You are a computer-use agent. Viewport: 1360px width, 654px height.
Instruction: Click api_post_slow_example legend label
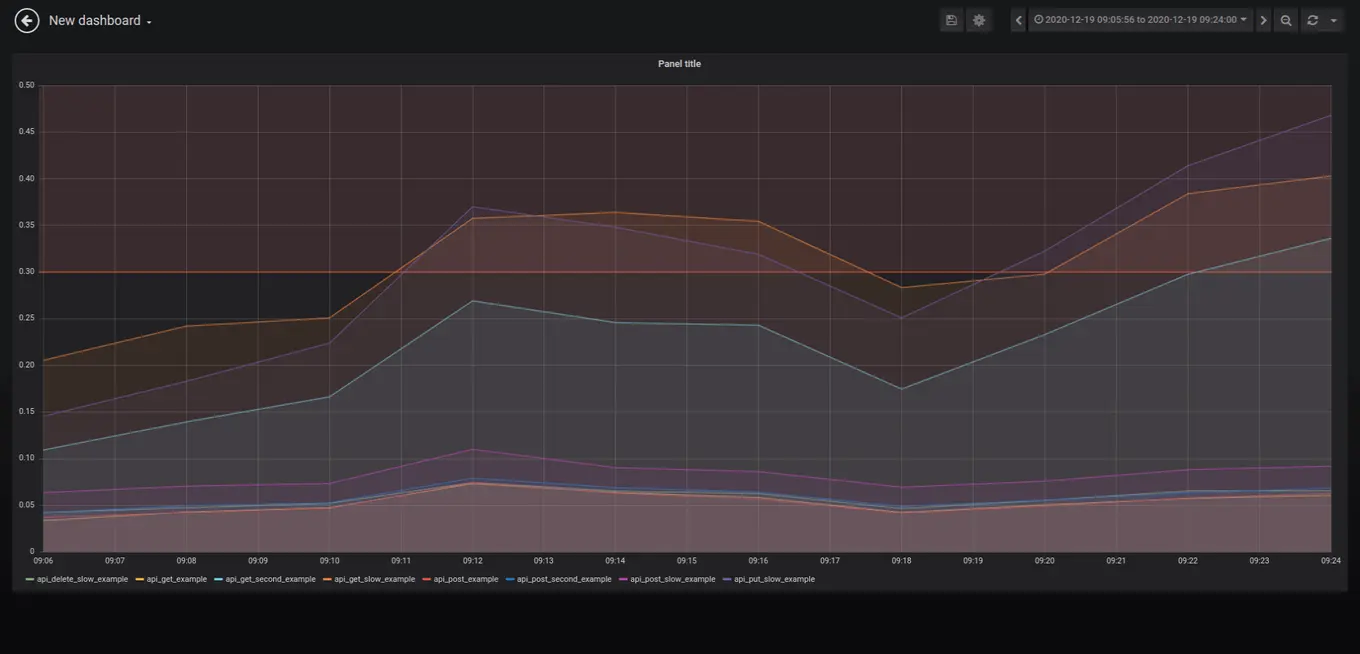673,579
